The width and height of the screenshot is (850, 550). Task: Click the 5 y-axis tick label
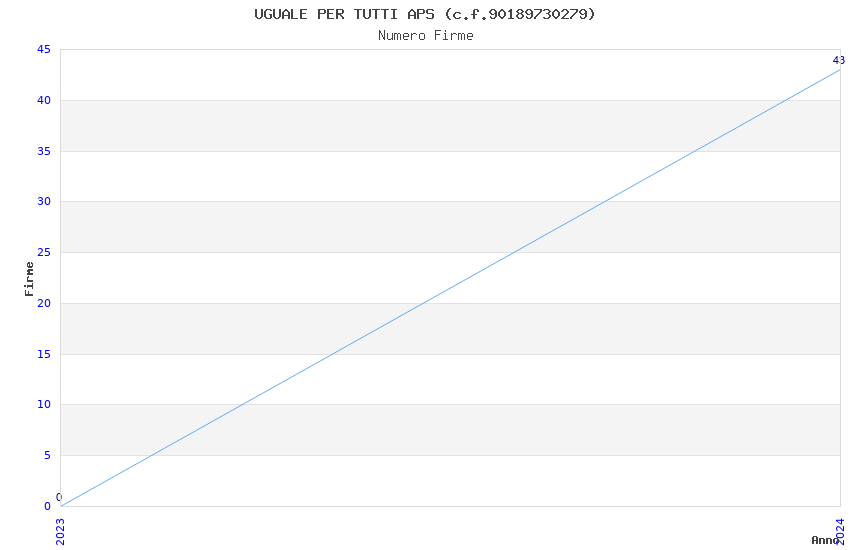pos(47,456)
